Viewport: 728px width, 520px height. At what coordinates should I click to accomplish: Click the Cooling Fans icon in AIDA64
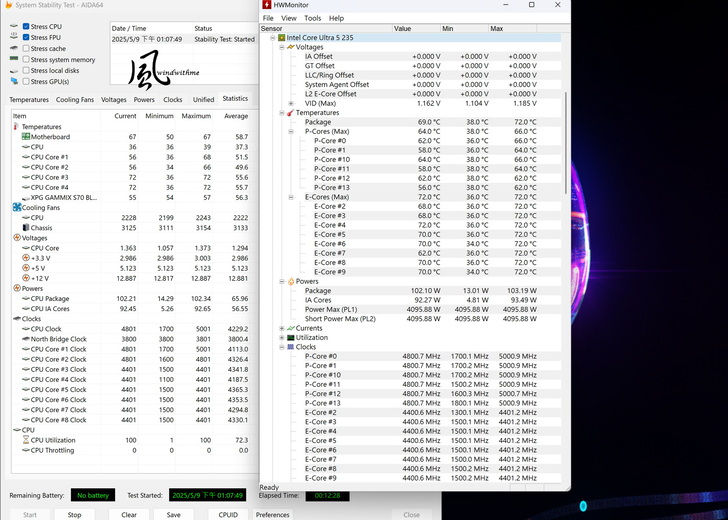tap(16, 207)
